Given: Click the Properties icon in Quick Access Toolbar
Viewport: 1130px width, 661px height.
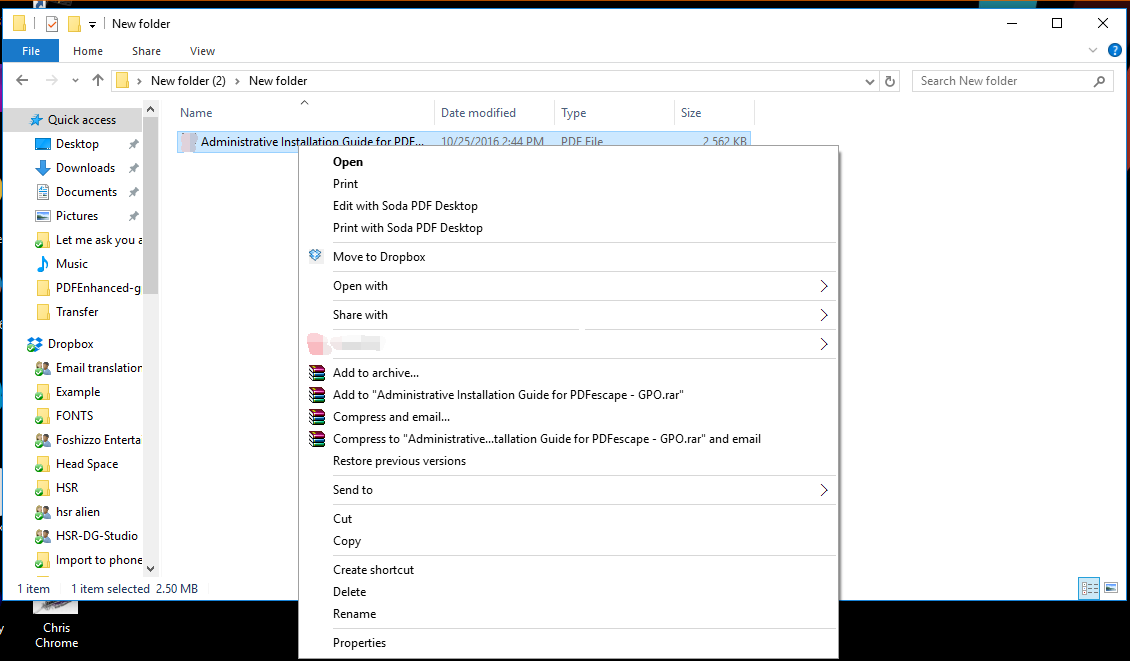Looking at the screenshot, I should tap(52, 24).
